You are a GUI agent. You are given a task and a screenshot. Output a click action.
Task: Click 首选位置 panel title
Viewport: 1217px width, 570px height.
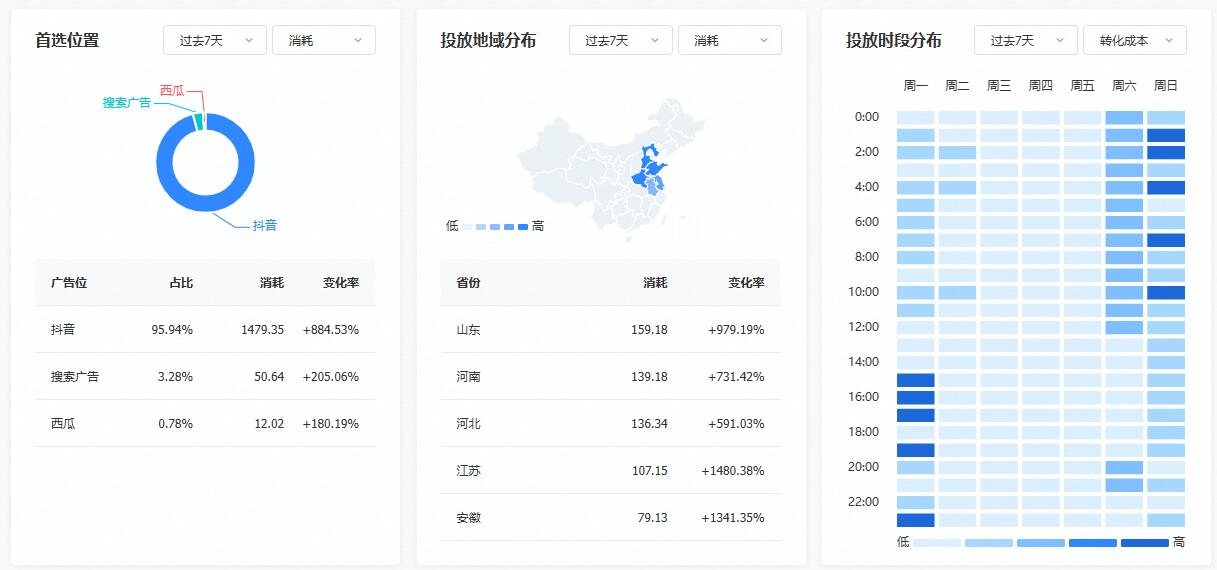67,40
